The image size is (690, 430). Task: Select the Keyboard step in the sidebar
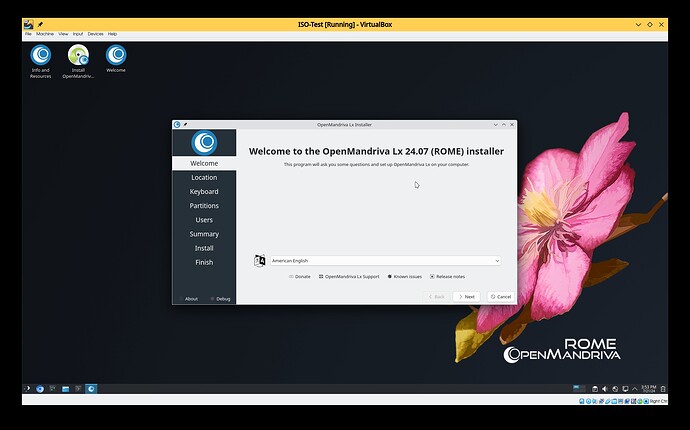(x=204, y=191)
